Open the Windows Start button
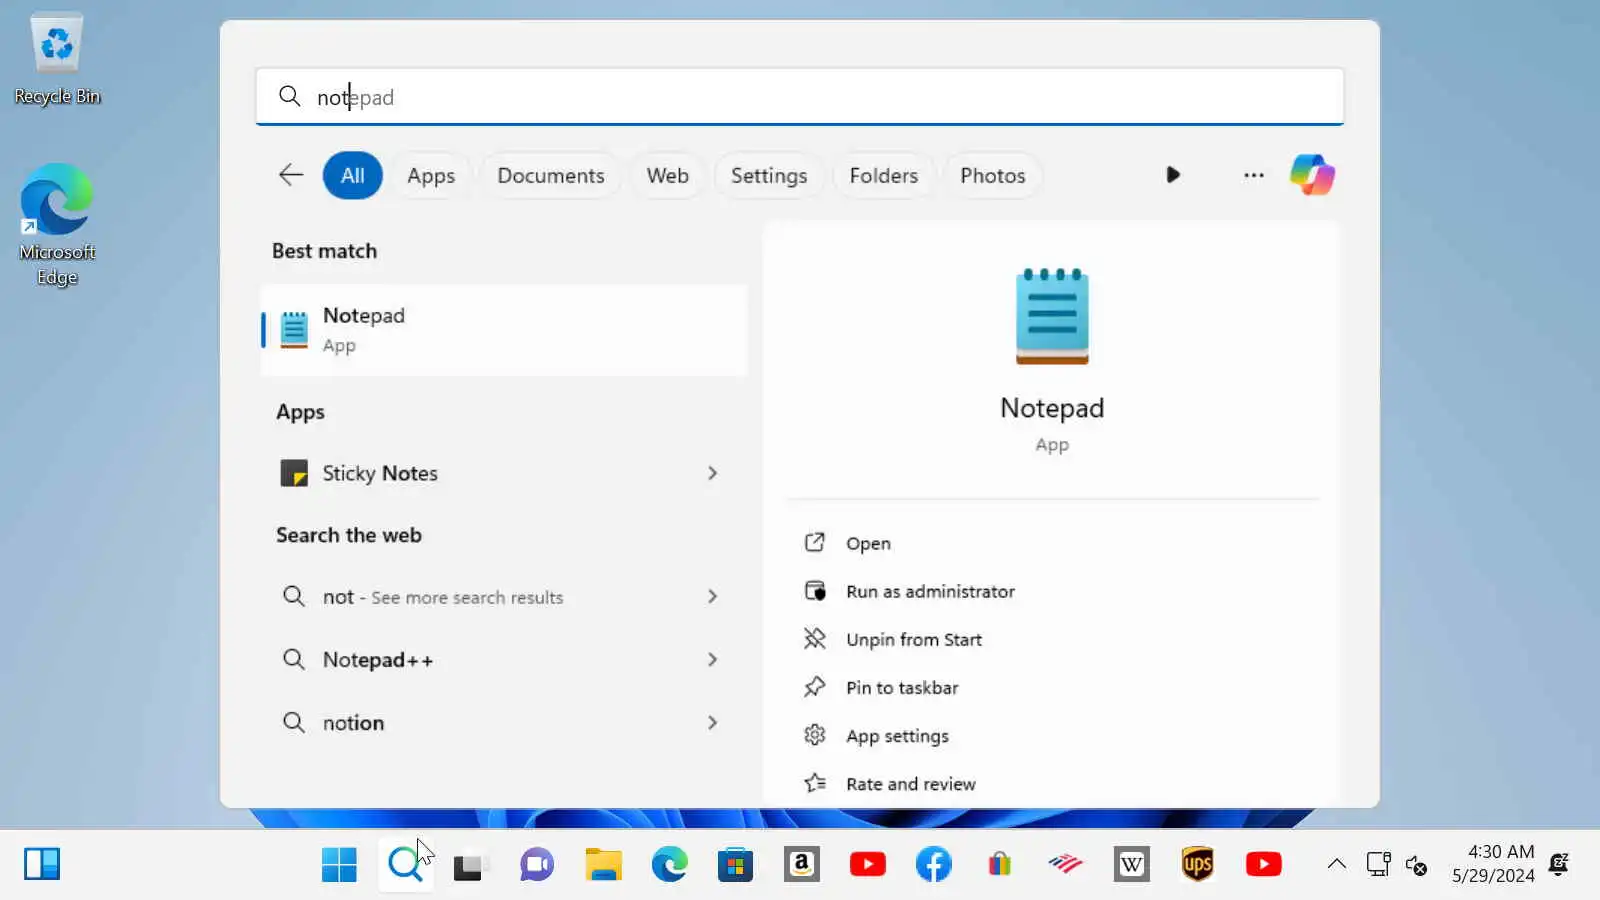The image size is (1600, 900). point(339,864)
